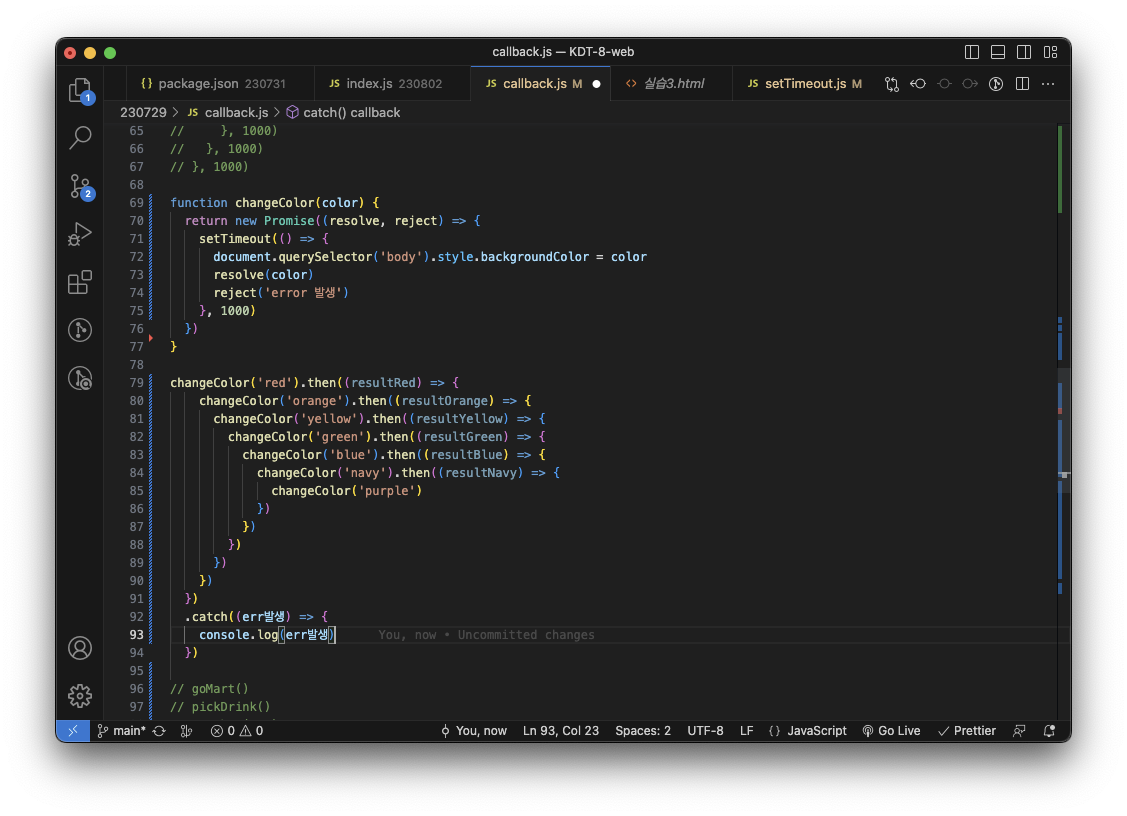Change end of line sequence LF
Image resolution: width=1127 pixels, height=816 pixels.
[747, 730]
